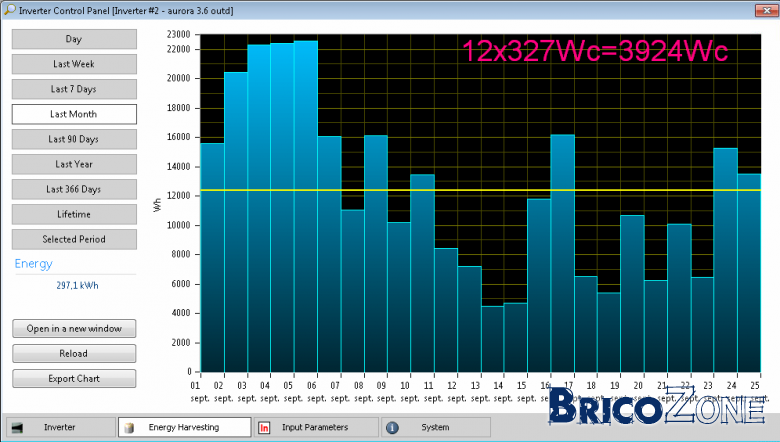Viewport: 780px width, 442px height.
Task: Close the Inverter Control Panel window
Action: coord(766,10)
